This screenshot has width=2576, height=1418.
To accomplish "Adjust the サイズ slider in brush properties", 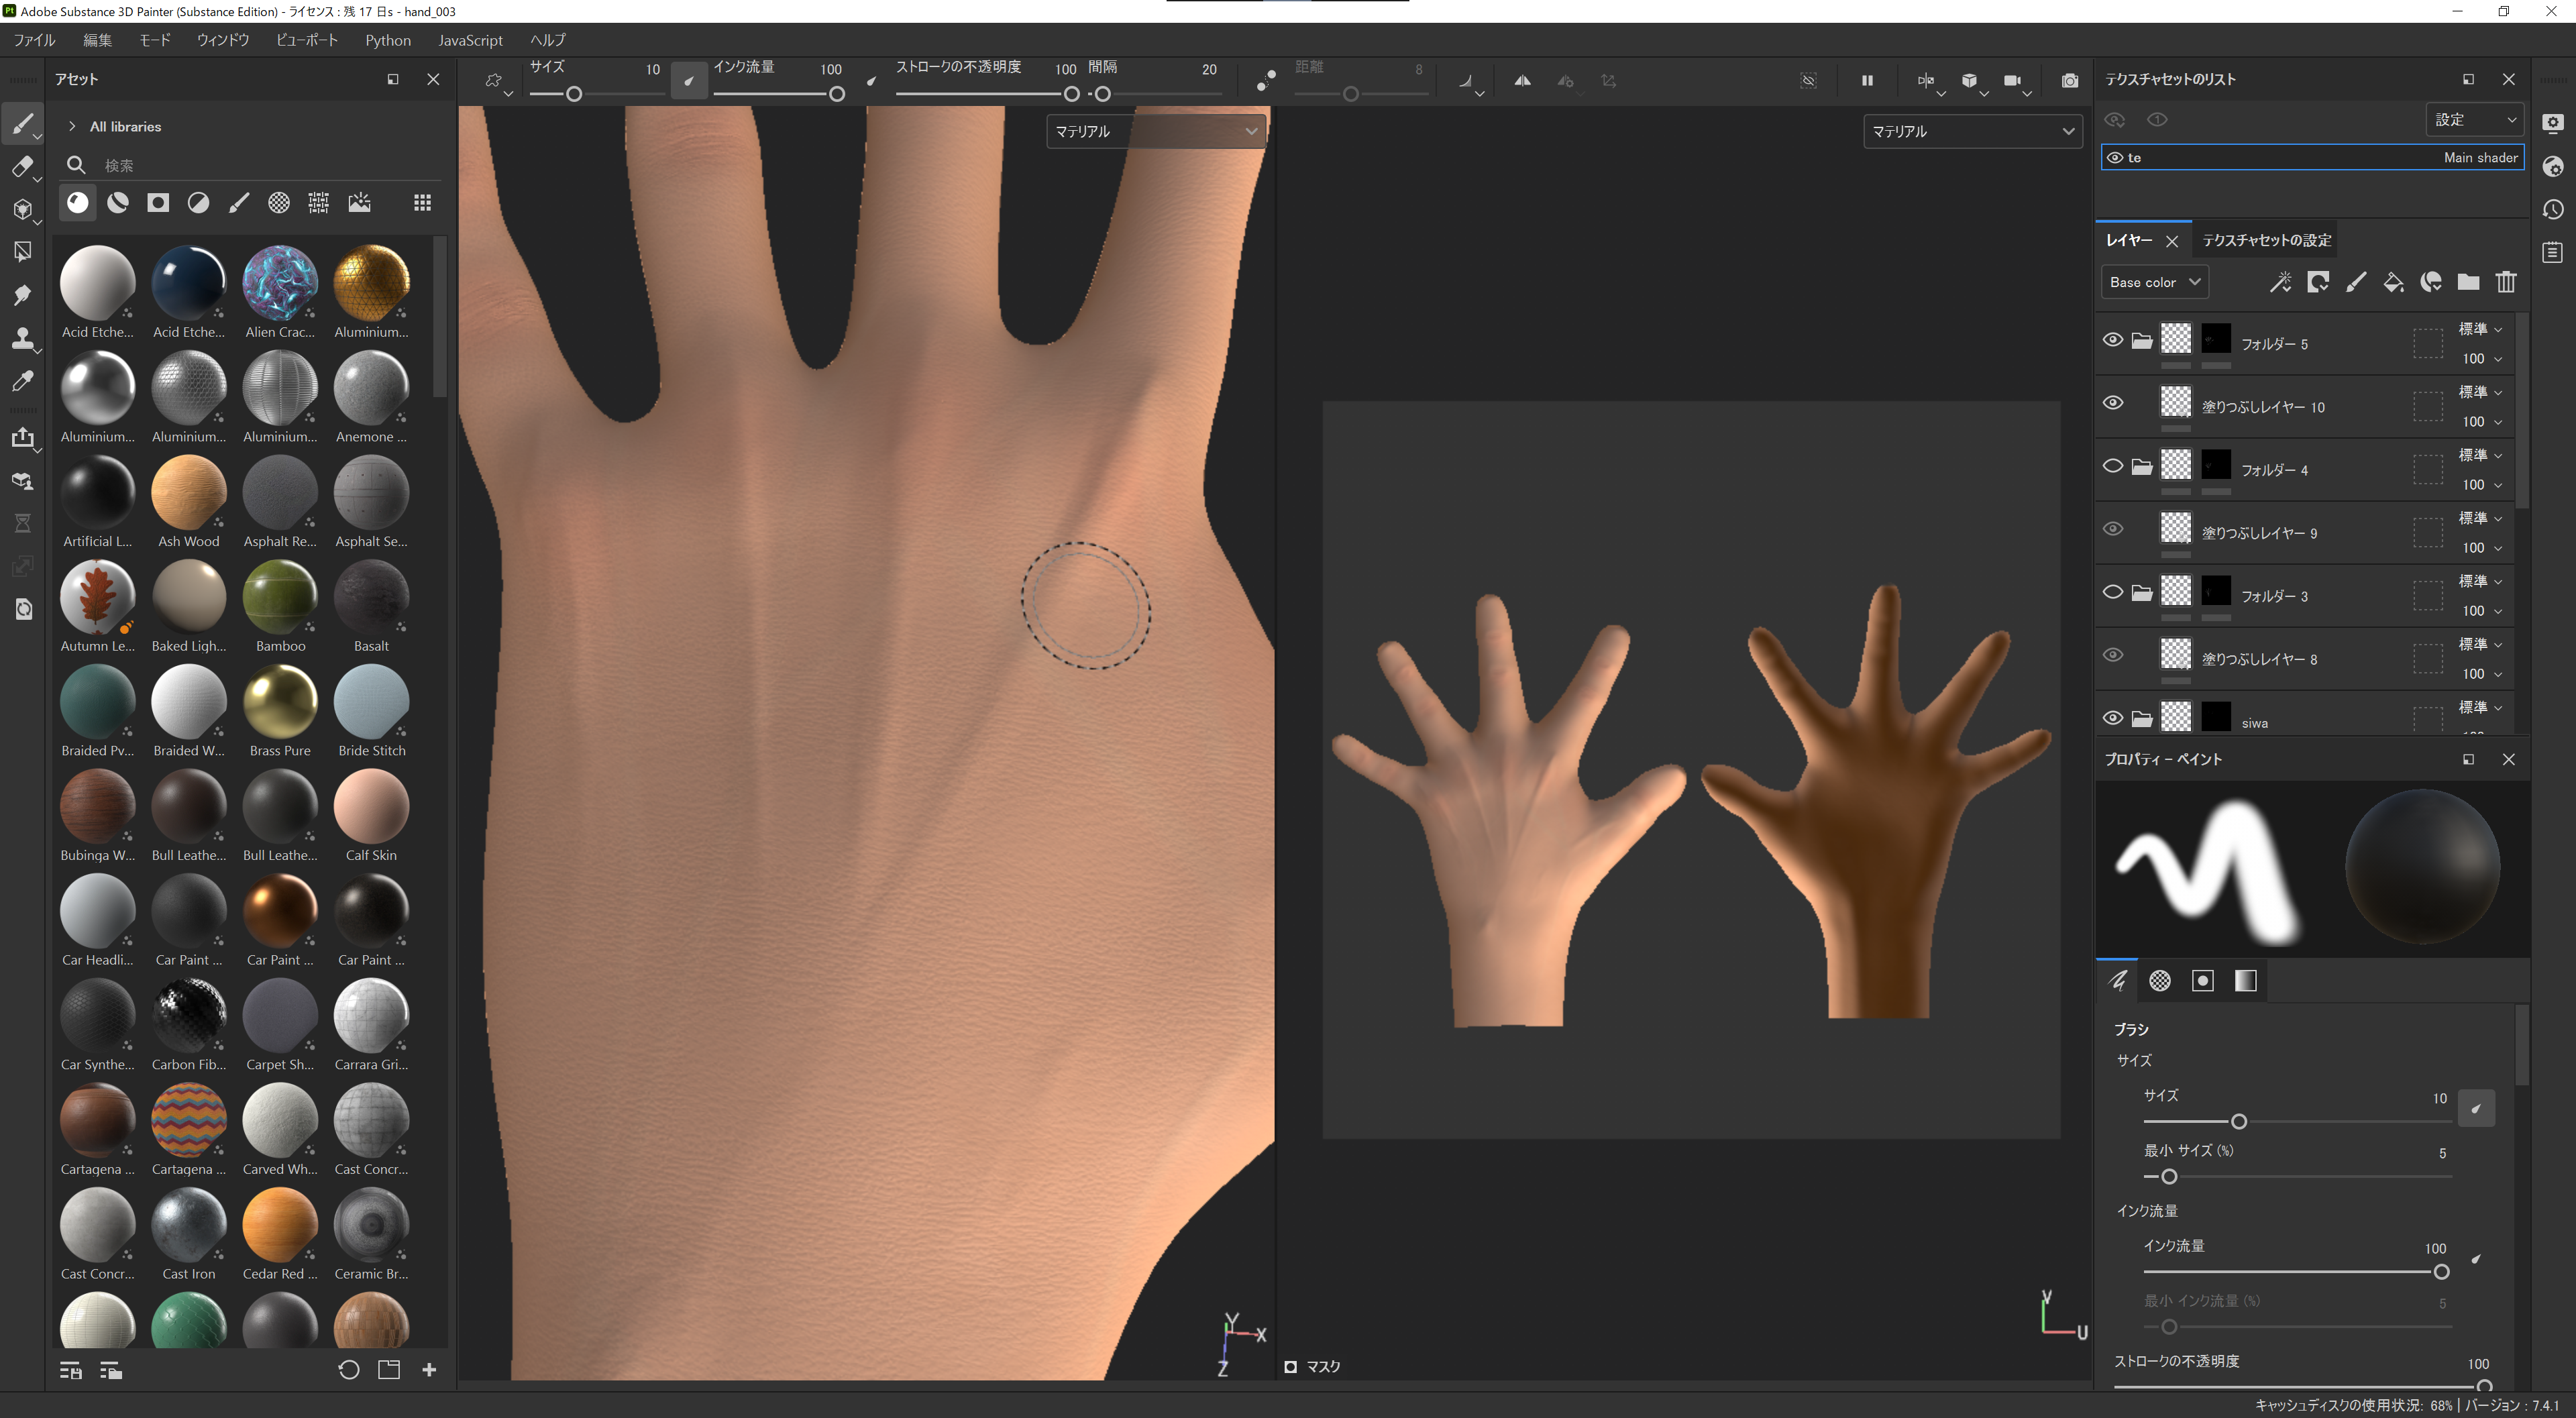I will click(2238, 1122).
